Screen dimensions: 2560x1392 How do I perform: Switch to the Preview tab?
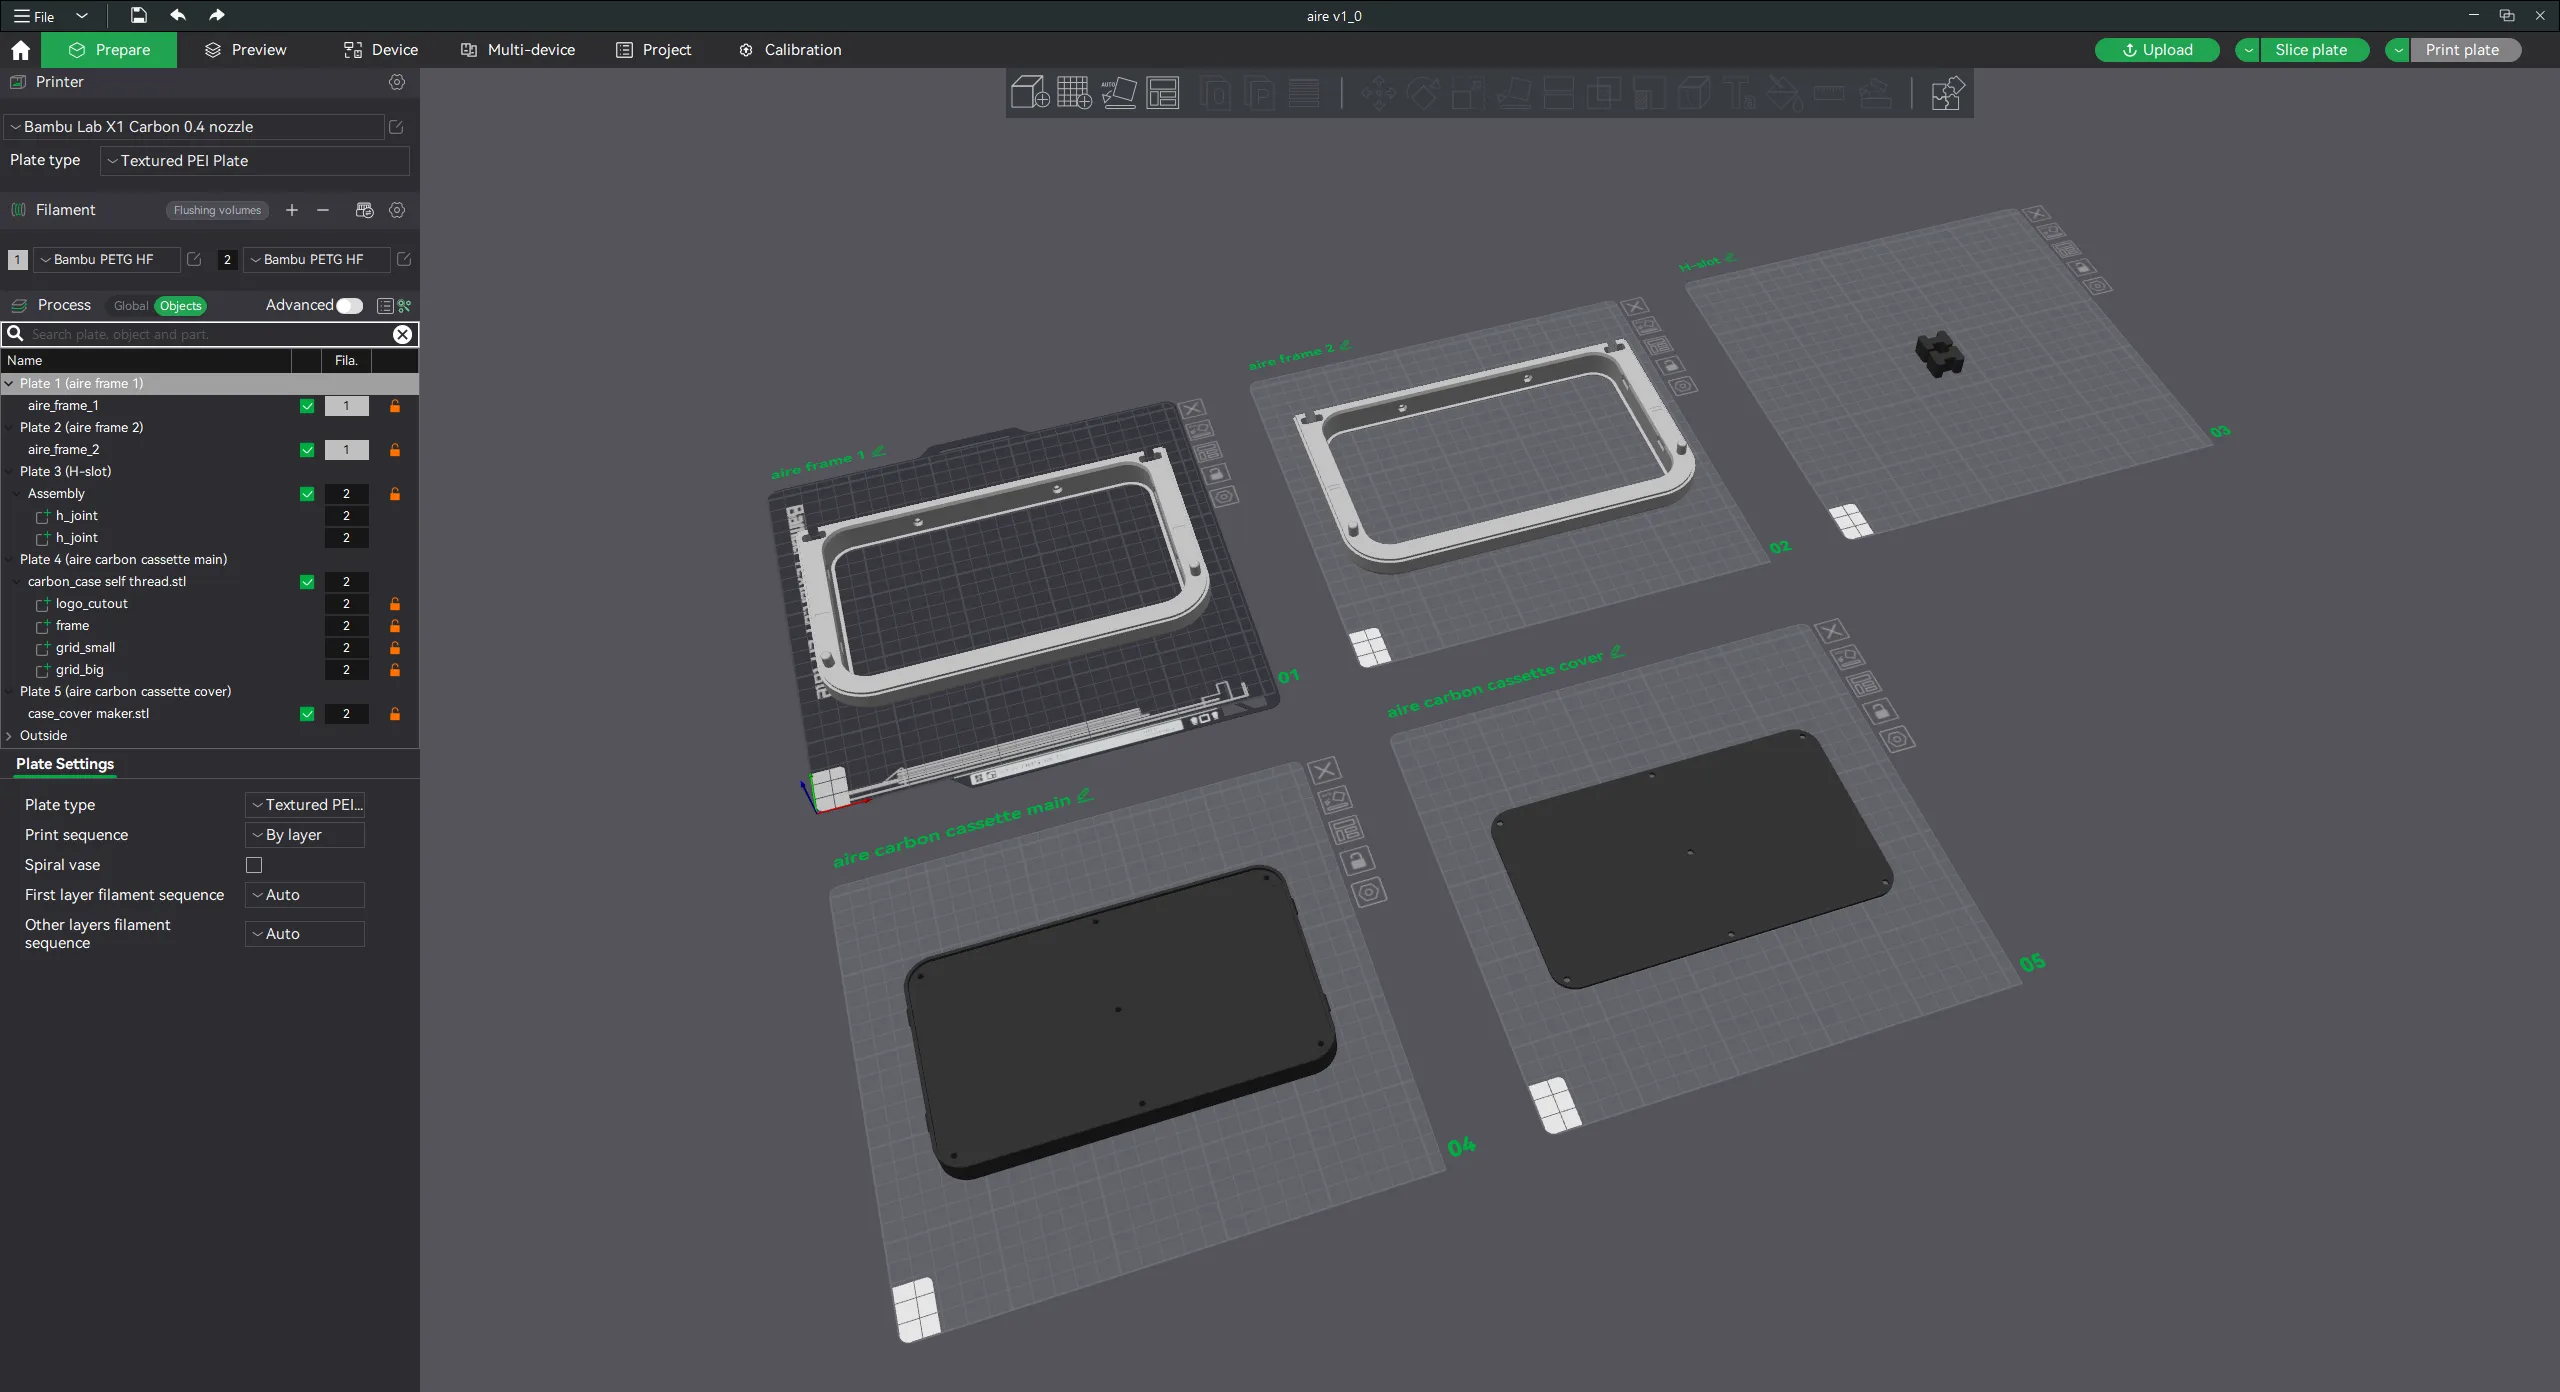coord(245,49)
